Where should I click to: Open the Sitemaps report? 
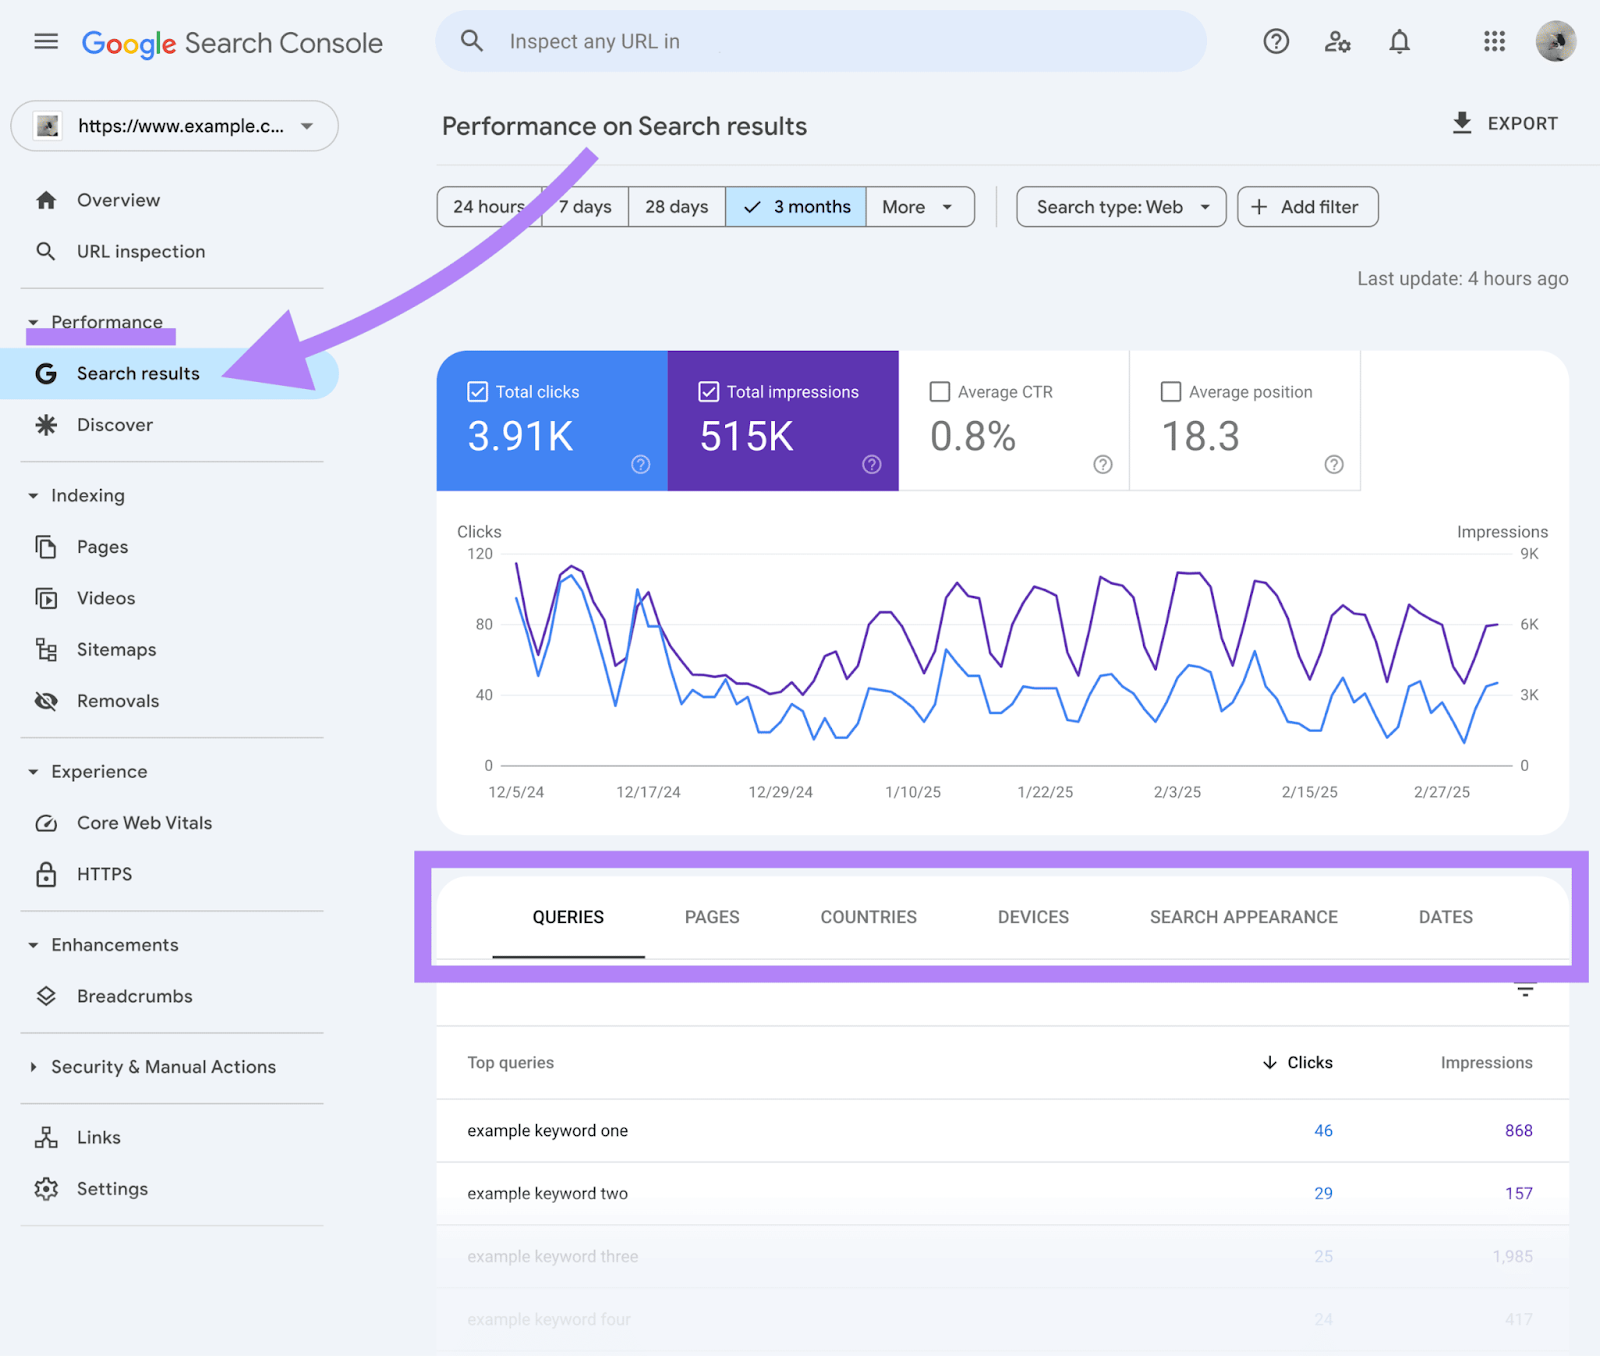(x=117, y=649)
